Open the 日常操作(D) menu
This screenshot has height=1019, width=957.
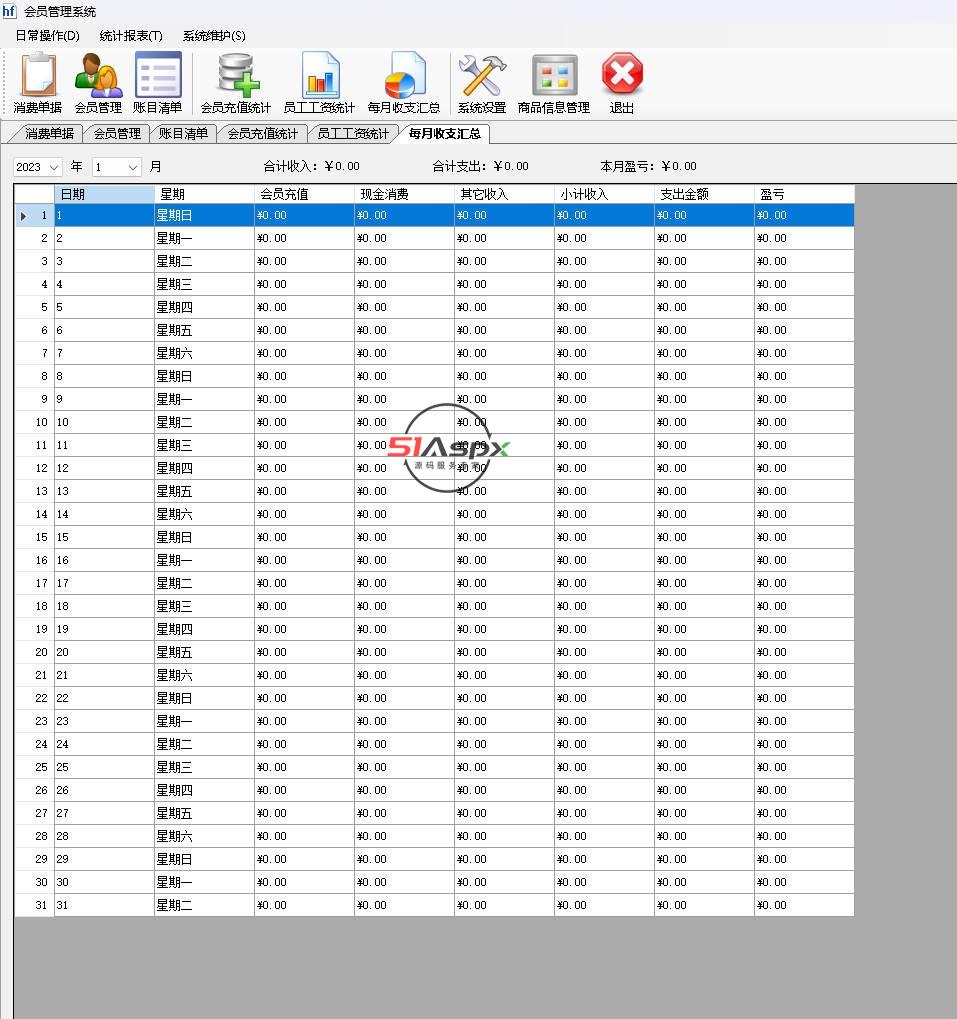(x=47, y=36)
